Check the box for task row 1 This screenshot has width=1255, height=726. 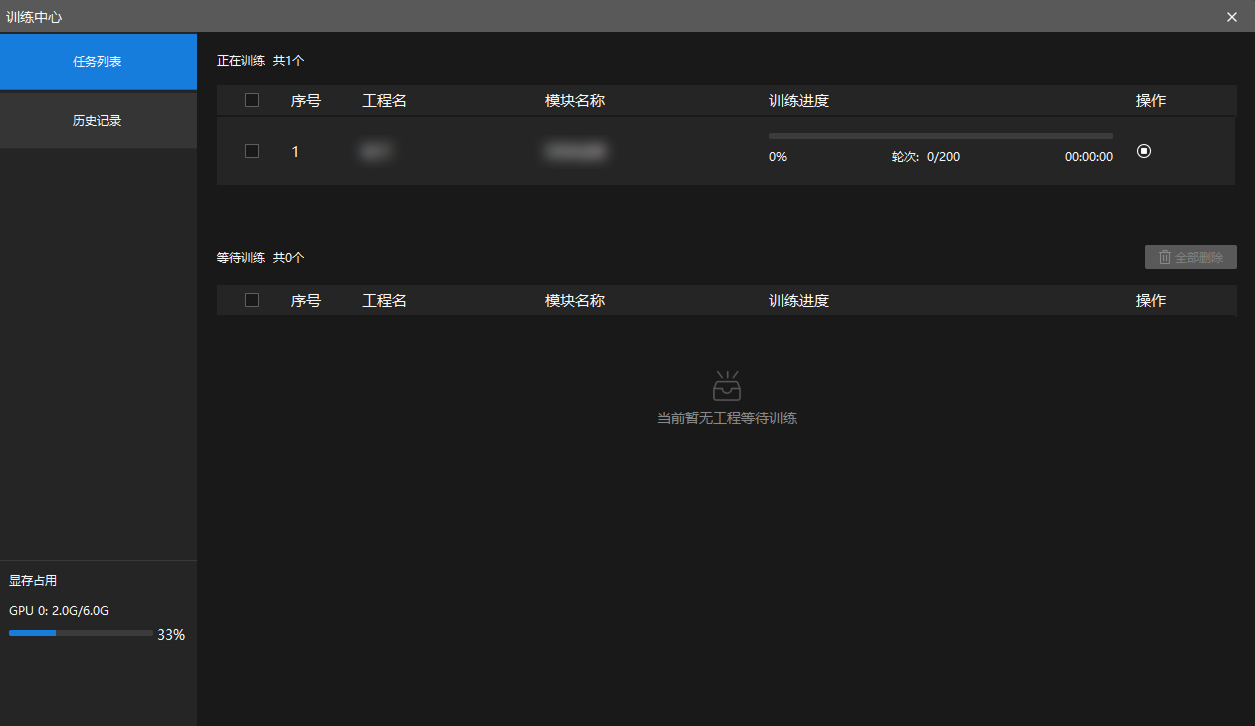point(252,151)
